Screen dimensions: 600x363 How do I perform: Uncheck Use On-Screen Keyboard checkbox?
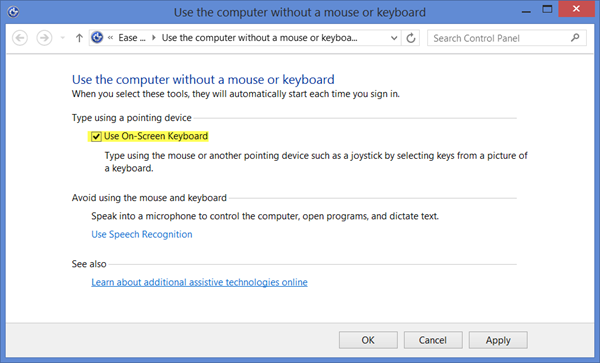(96, 137)
